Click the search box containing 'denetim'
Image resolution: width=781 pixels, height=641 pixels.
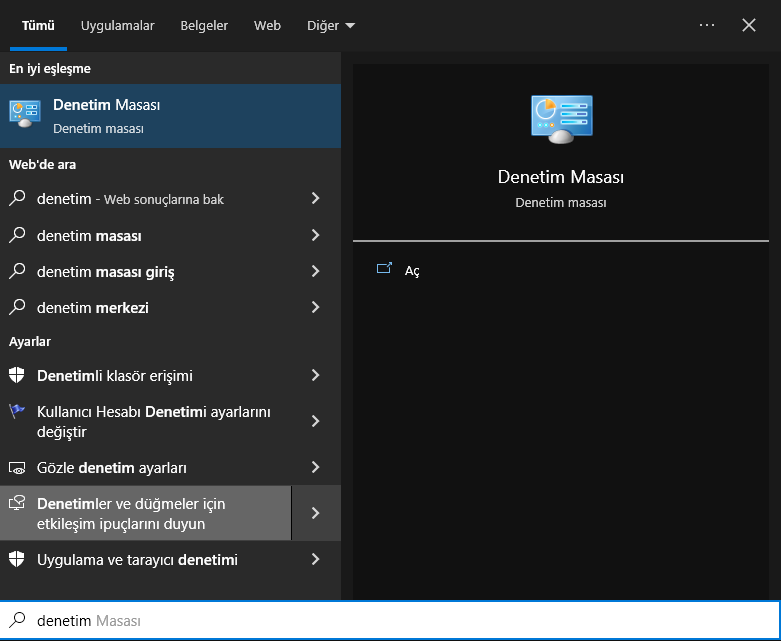click(x=390, y=620)
